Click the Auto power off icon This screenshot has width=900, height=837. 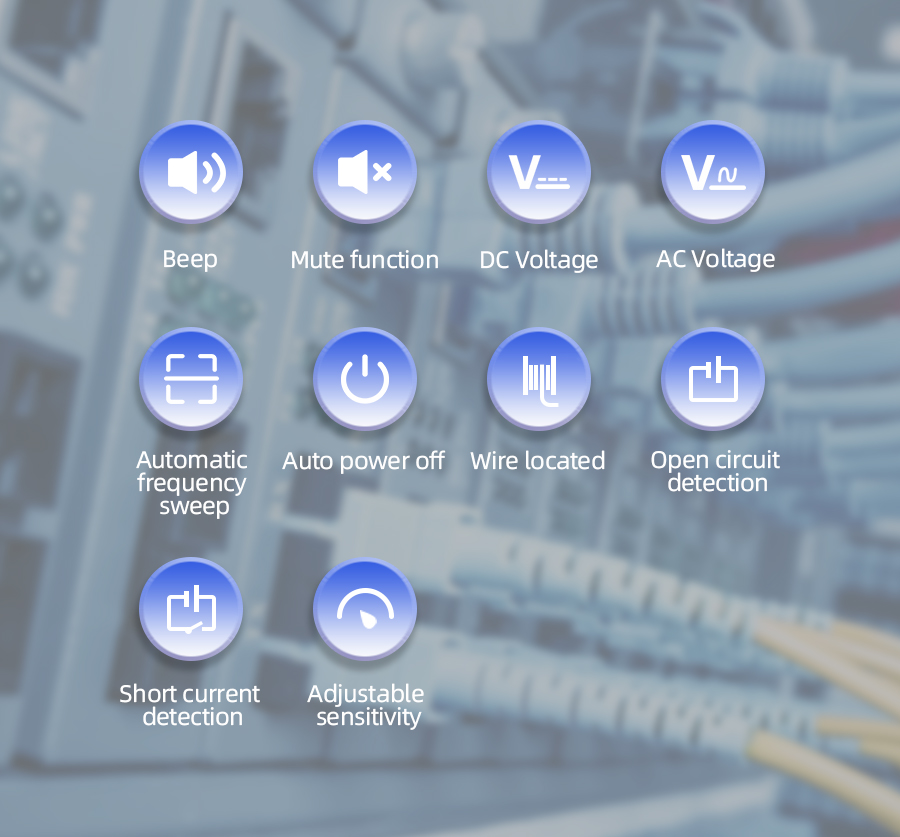[x=365, y=379]
